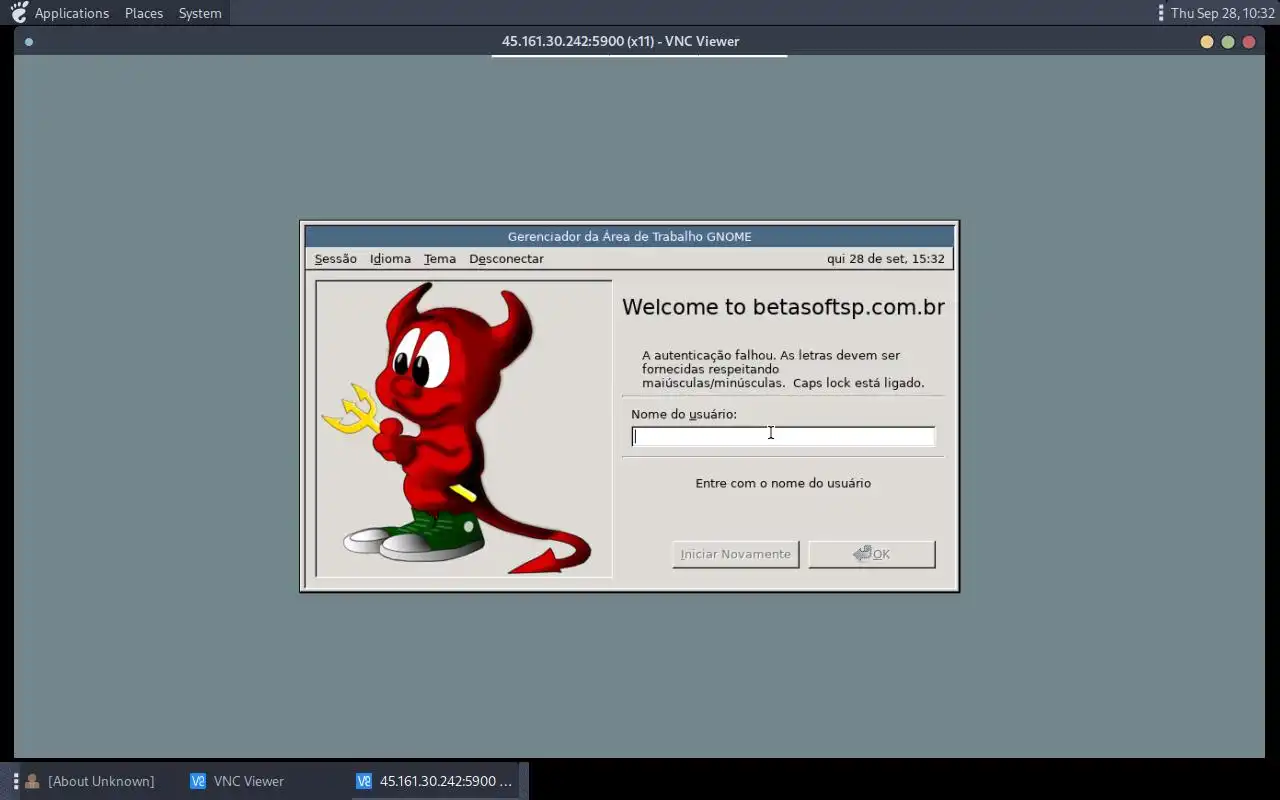Open the Applications menu in top panel

point(72,13)
